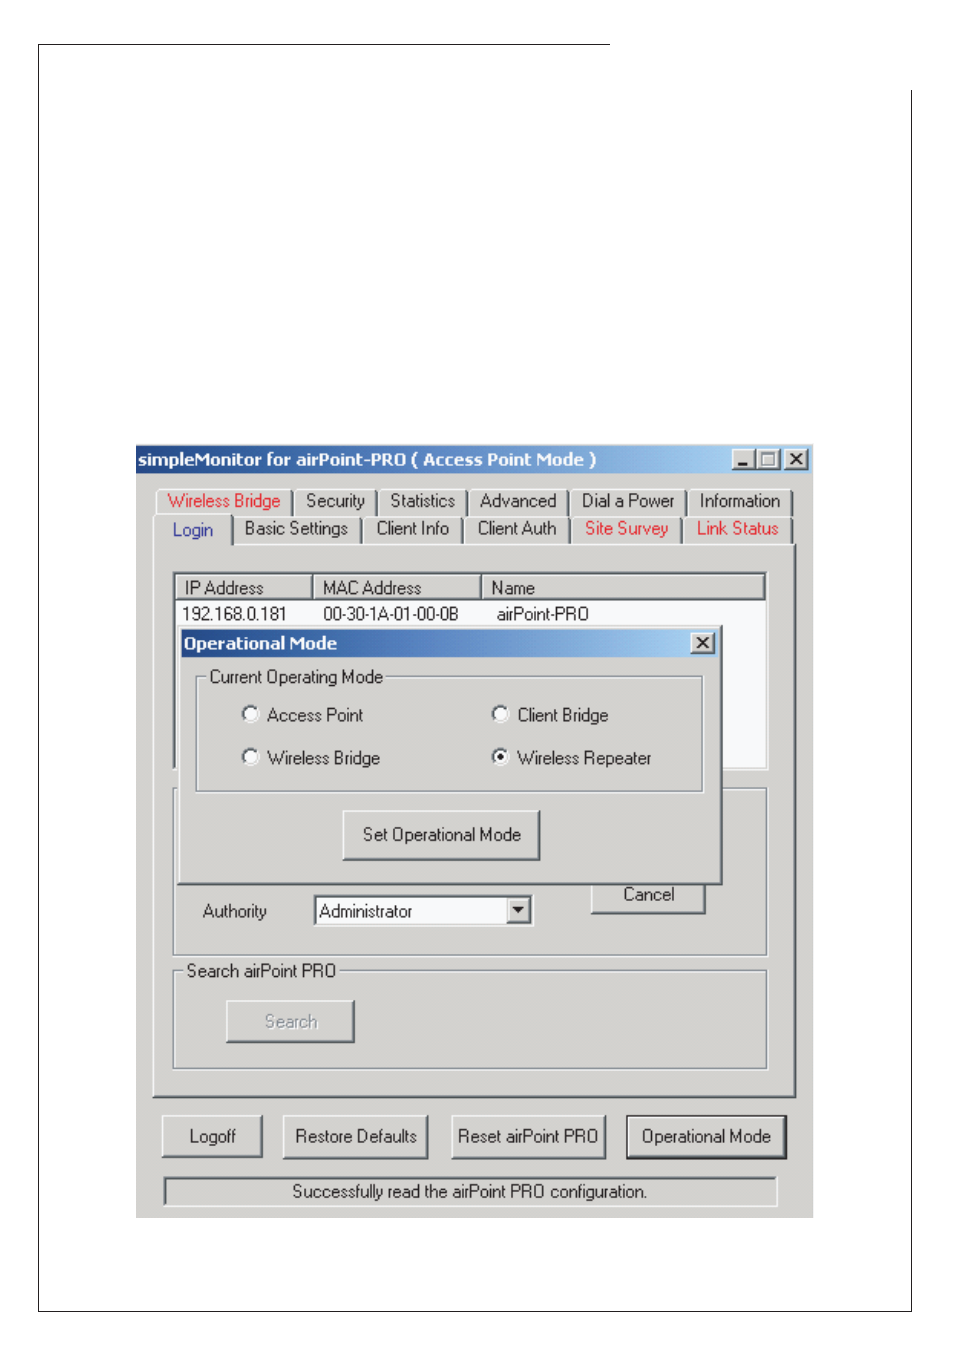Open the Site Survey tab
This screenshot has width=953, height=1352.
(x=626, y=529)
